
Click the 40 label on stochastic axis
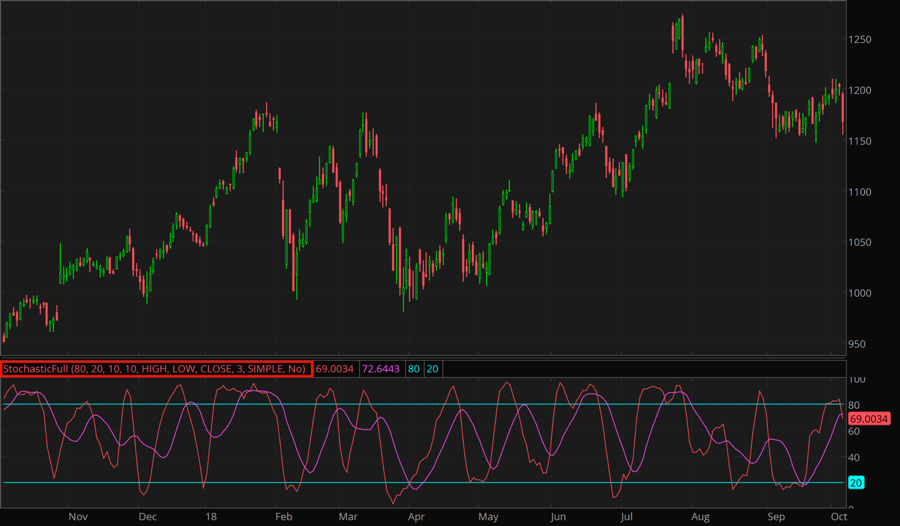tap(854, 457)
